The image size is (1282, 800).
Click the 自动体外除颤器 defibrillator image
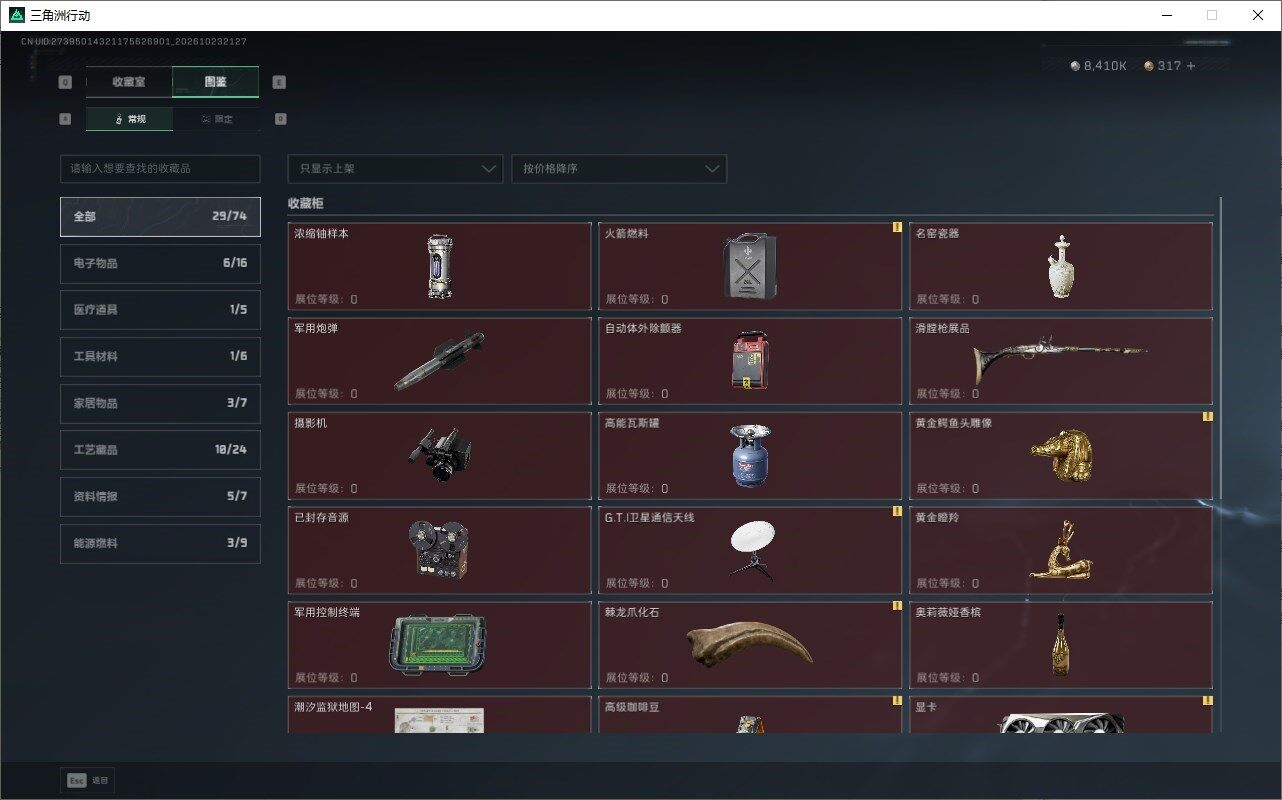tap(750, 360)
